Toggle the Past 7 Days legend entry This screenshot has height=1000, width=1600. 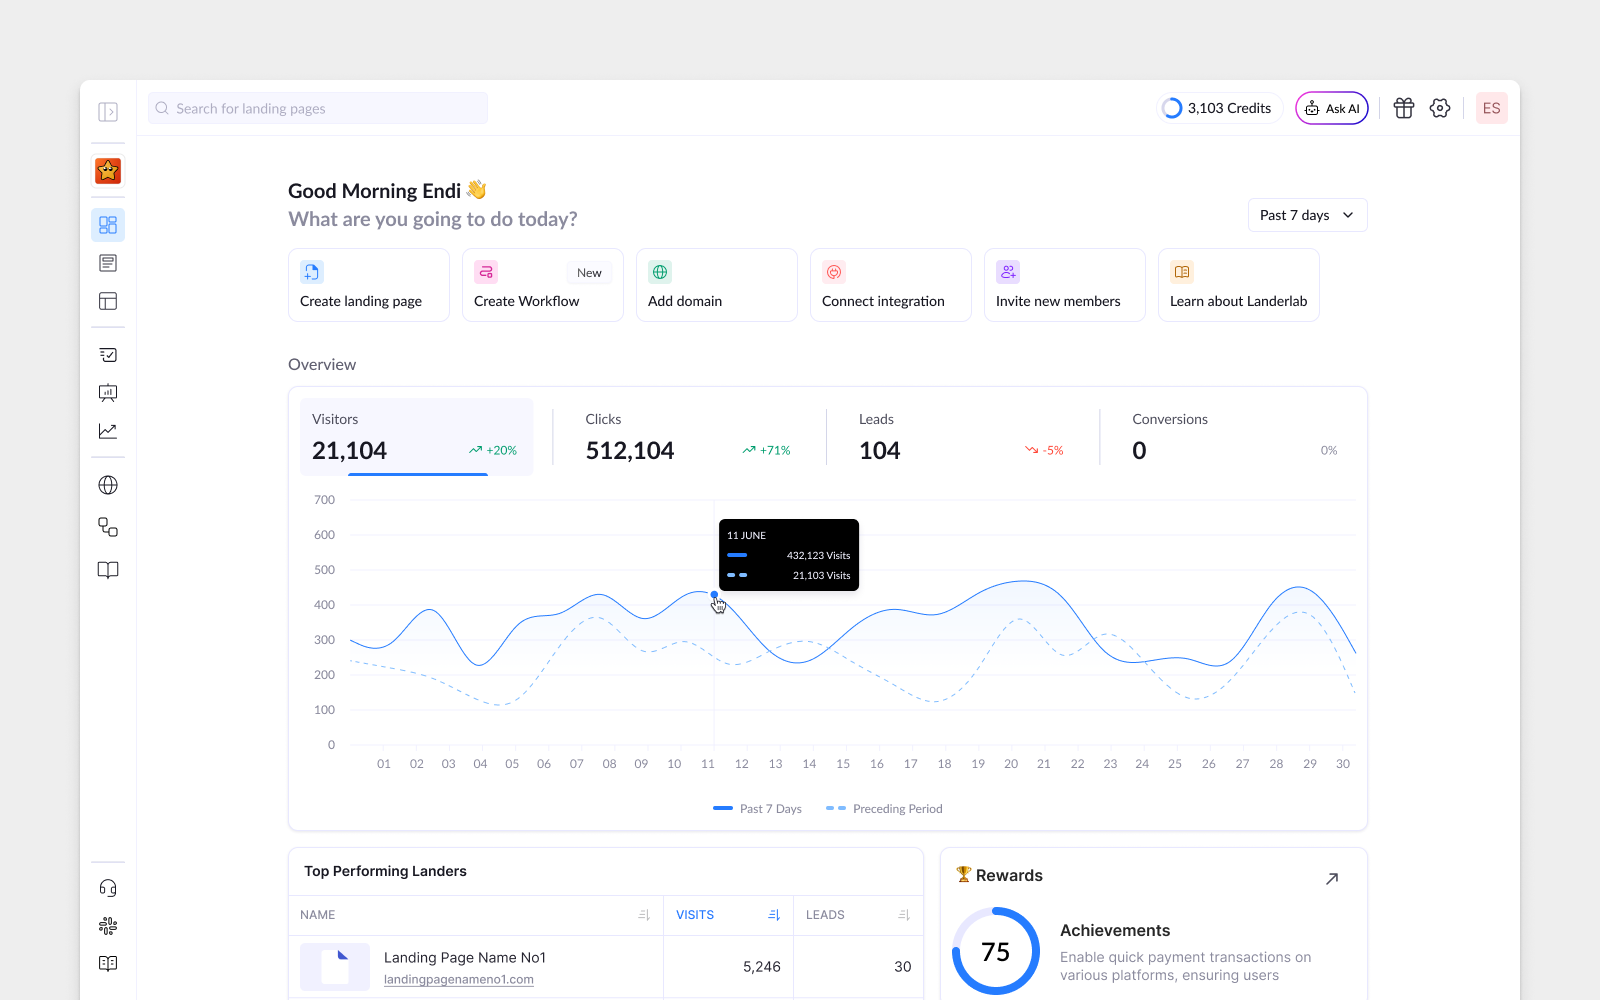[x=757, y=808]
